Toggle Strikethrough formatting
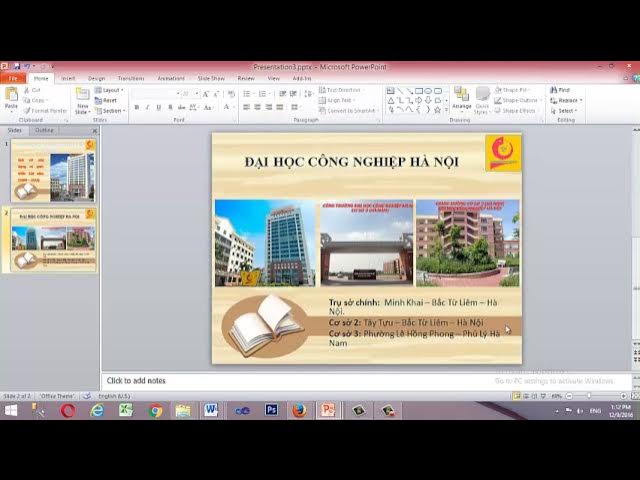The width and height of the screenshot is (640, 480). click(182, 107)
